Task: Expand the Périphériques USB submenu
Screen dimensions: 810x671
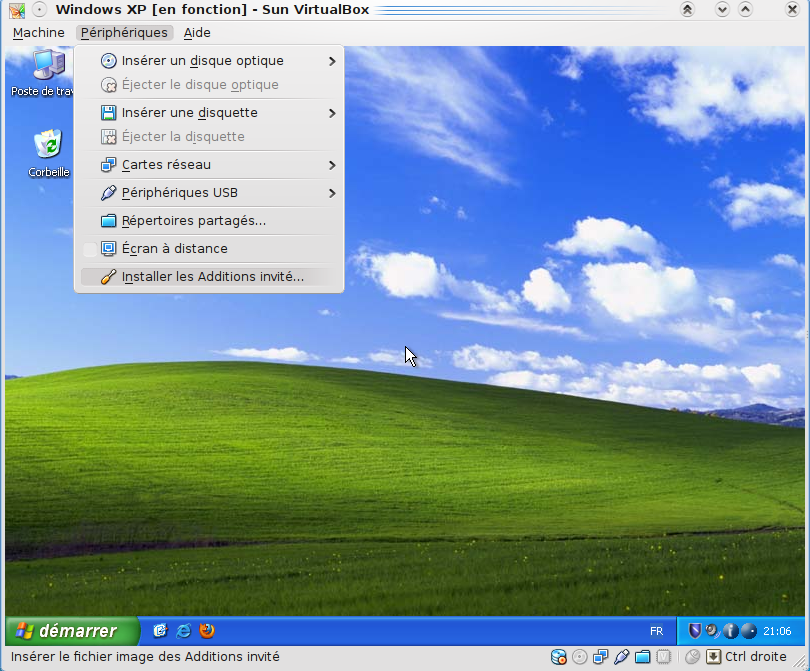Action: (331, 193)
